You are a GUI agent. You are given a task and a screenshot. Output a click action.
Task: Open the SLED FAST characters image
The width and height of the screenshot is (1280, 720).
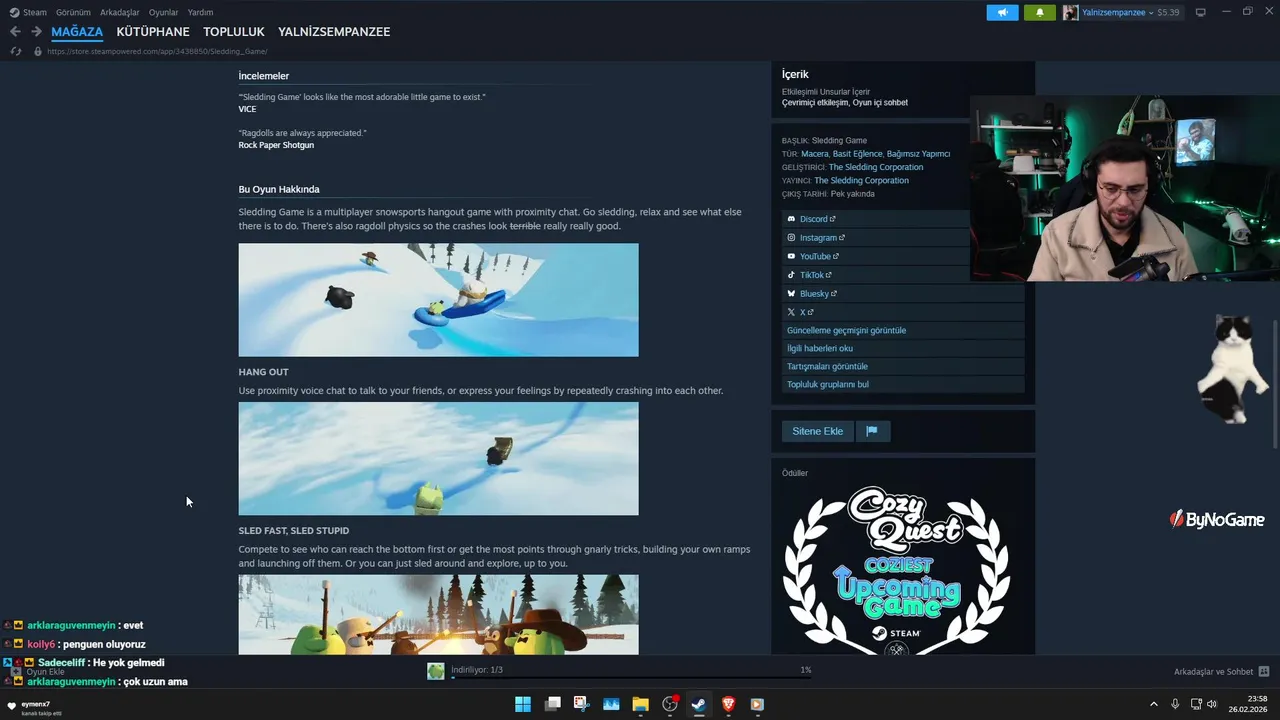coord(438,614)
